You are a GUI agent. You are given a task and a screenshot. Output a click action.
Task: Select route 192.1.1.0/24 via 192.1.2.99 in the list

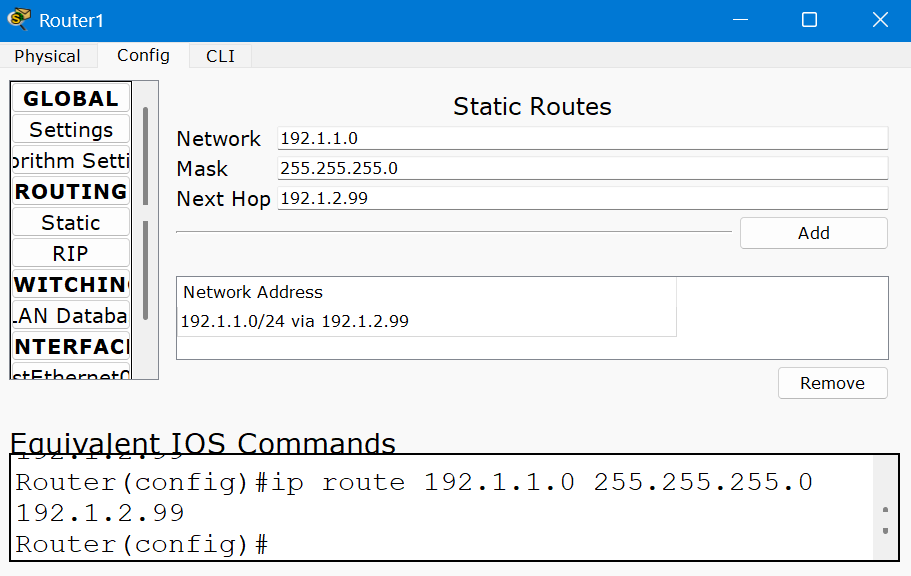(x=295, y=322)
